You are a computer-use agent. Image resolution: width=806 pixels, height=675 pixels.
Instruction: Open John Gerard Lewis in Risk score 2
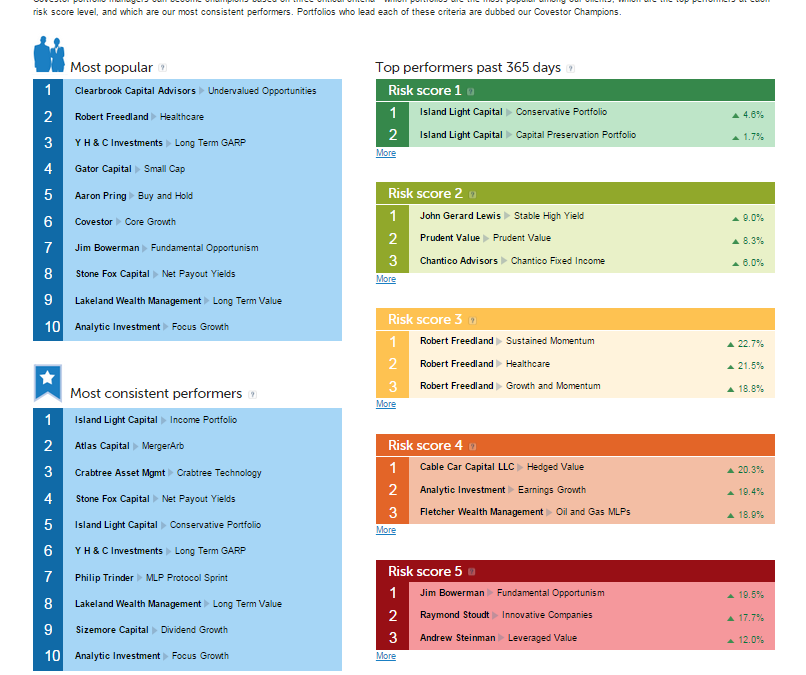pyautogui.click(x=460, y=216)
